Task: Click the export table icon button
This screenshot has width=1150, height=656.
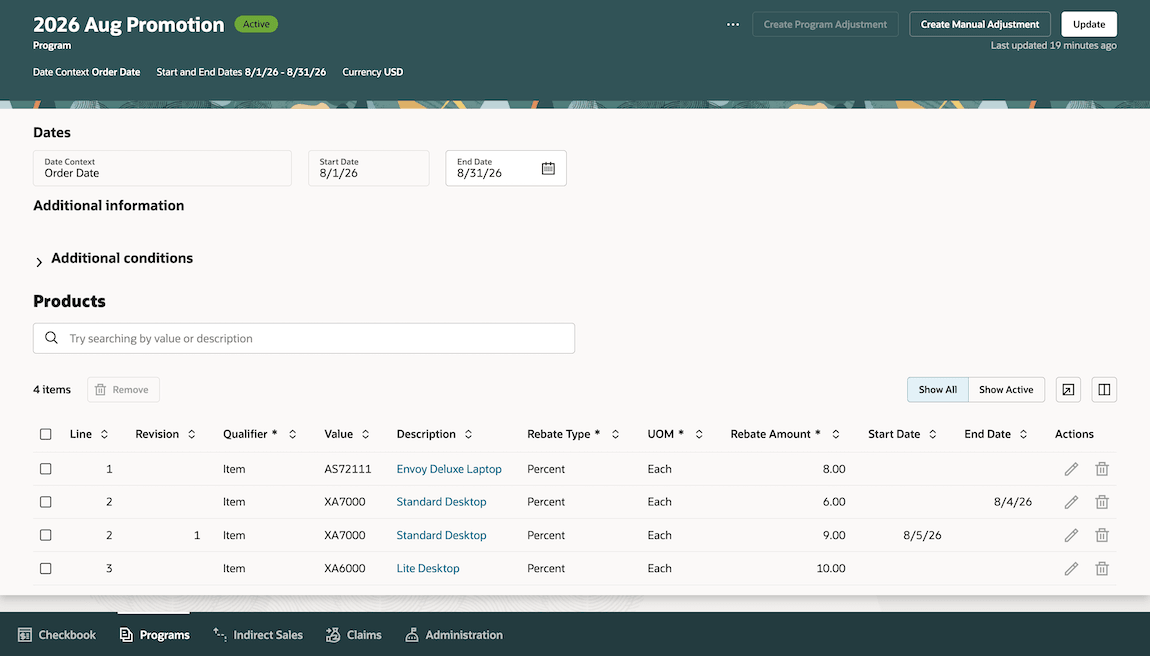Action: (x=1068, y=390)
